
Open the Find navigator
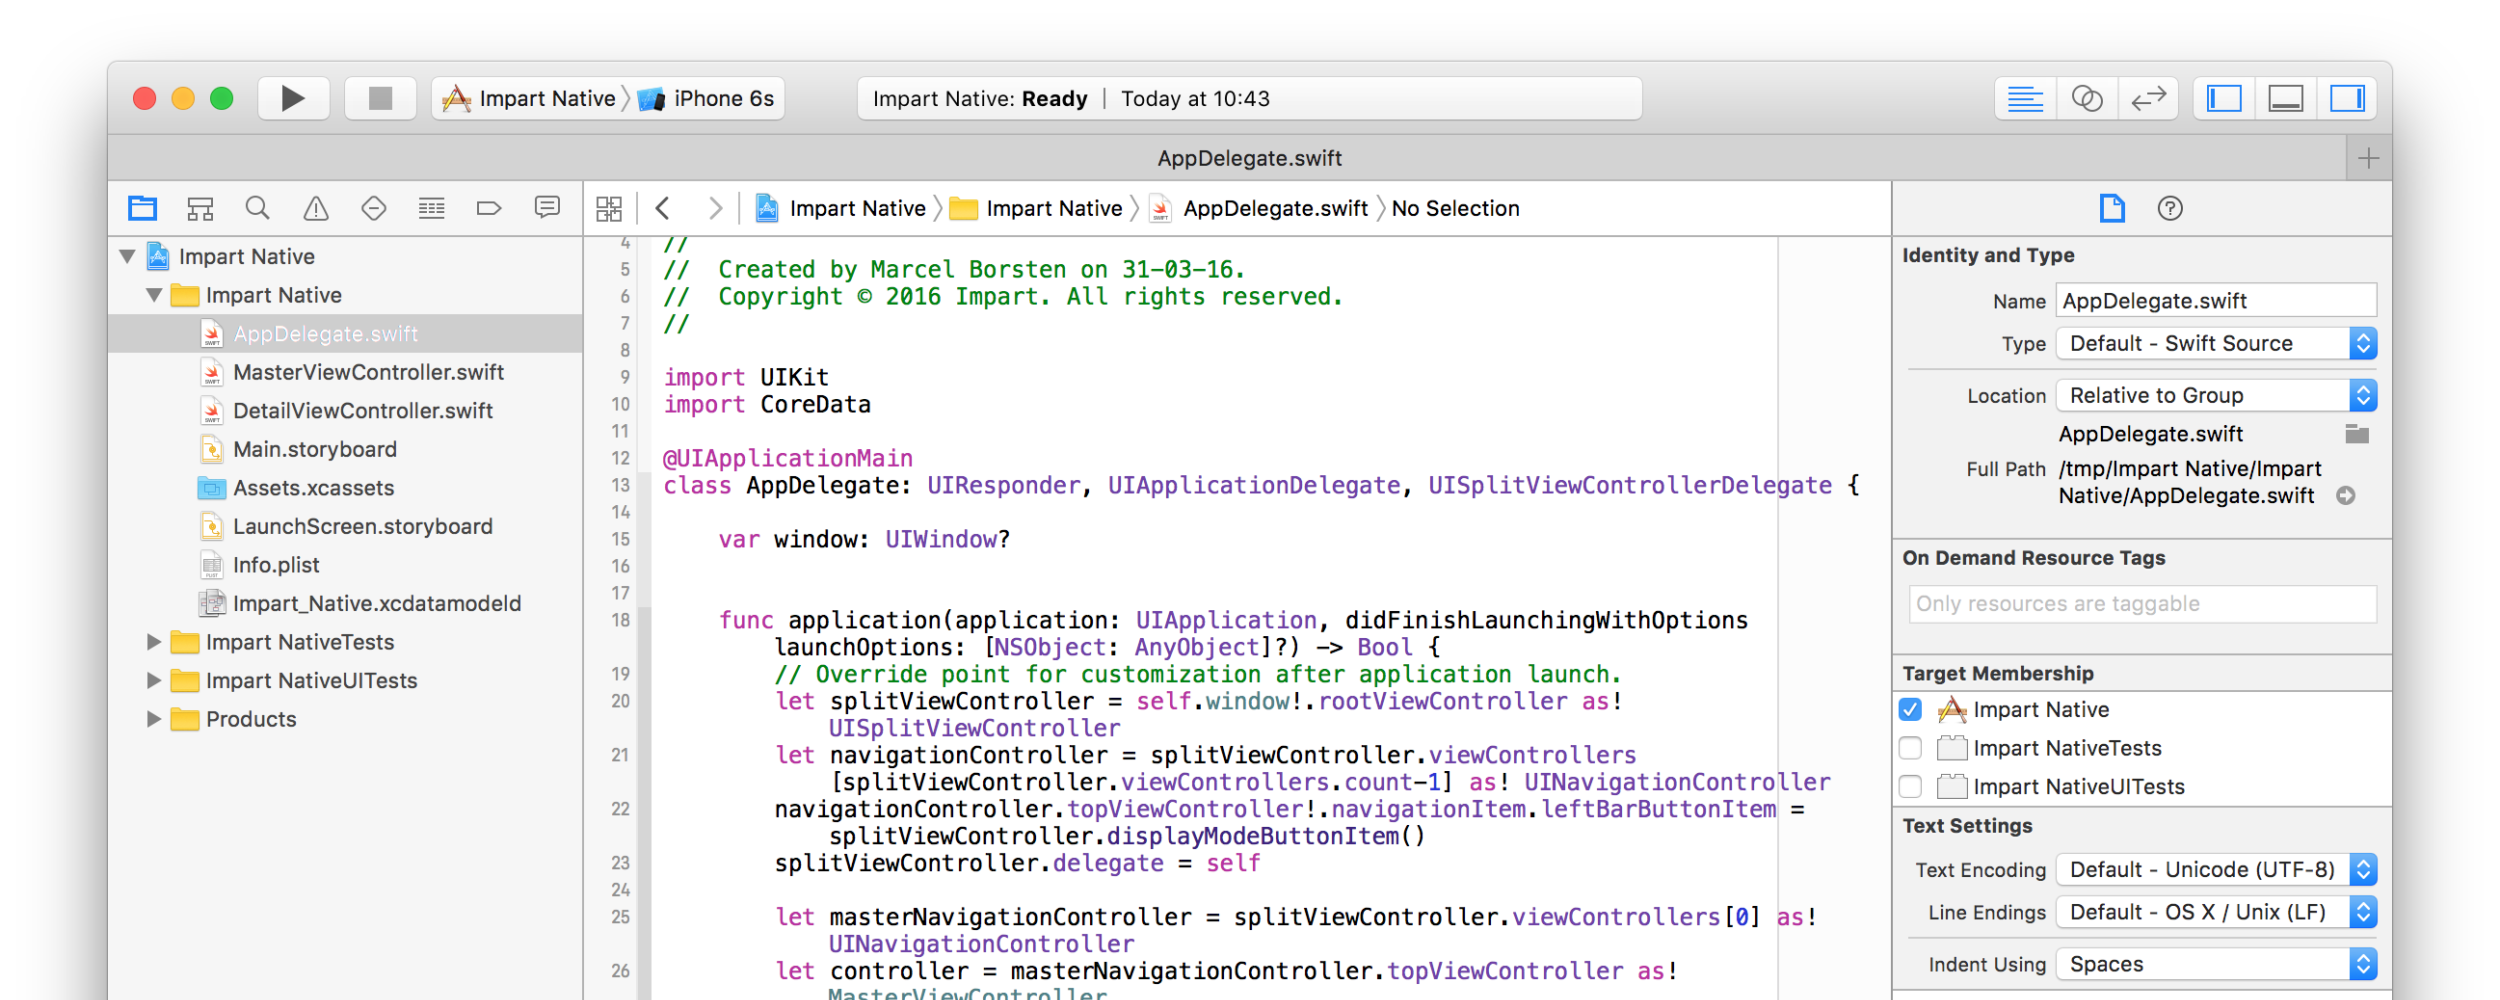click(x=258, y=208)
